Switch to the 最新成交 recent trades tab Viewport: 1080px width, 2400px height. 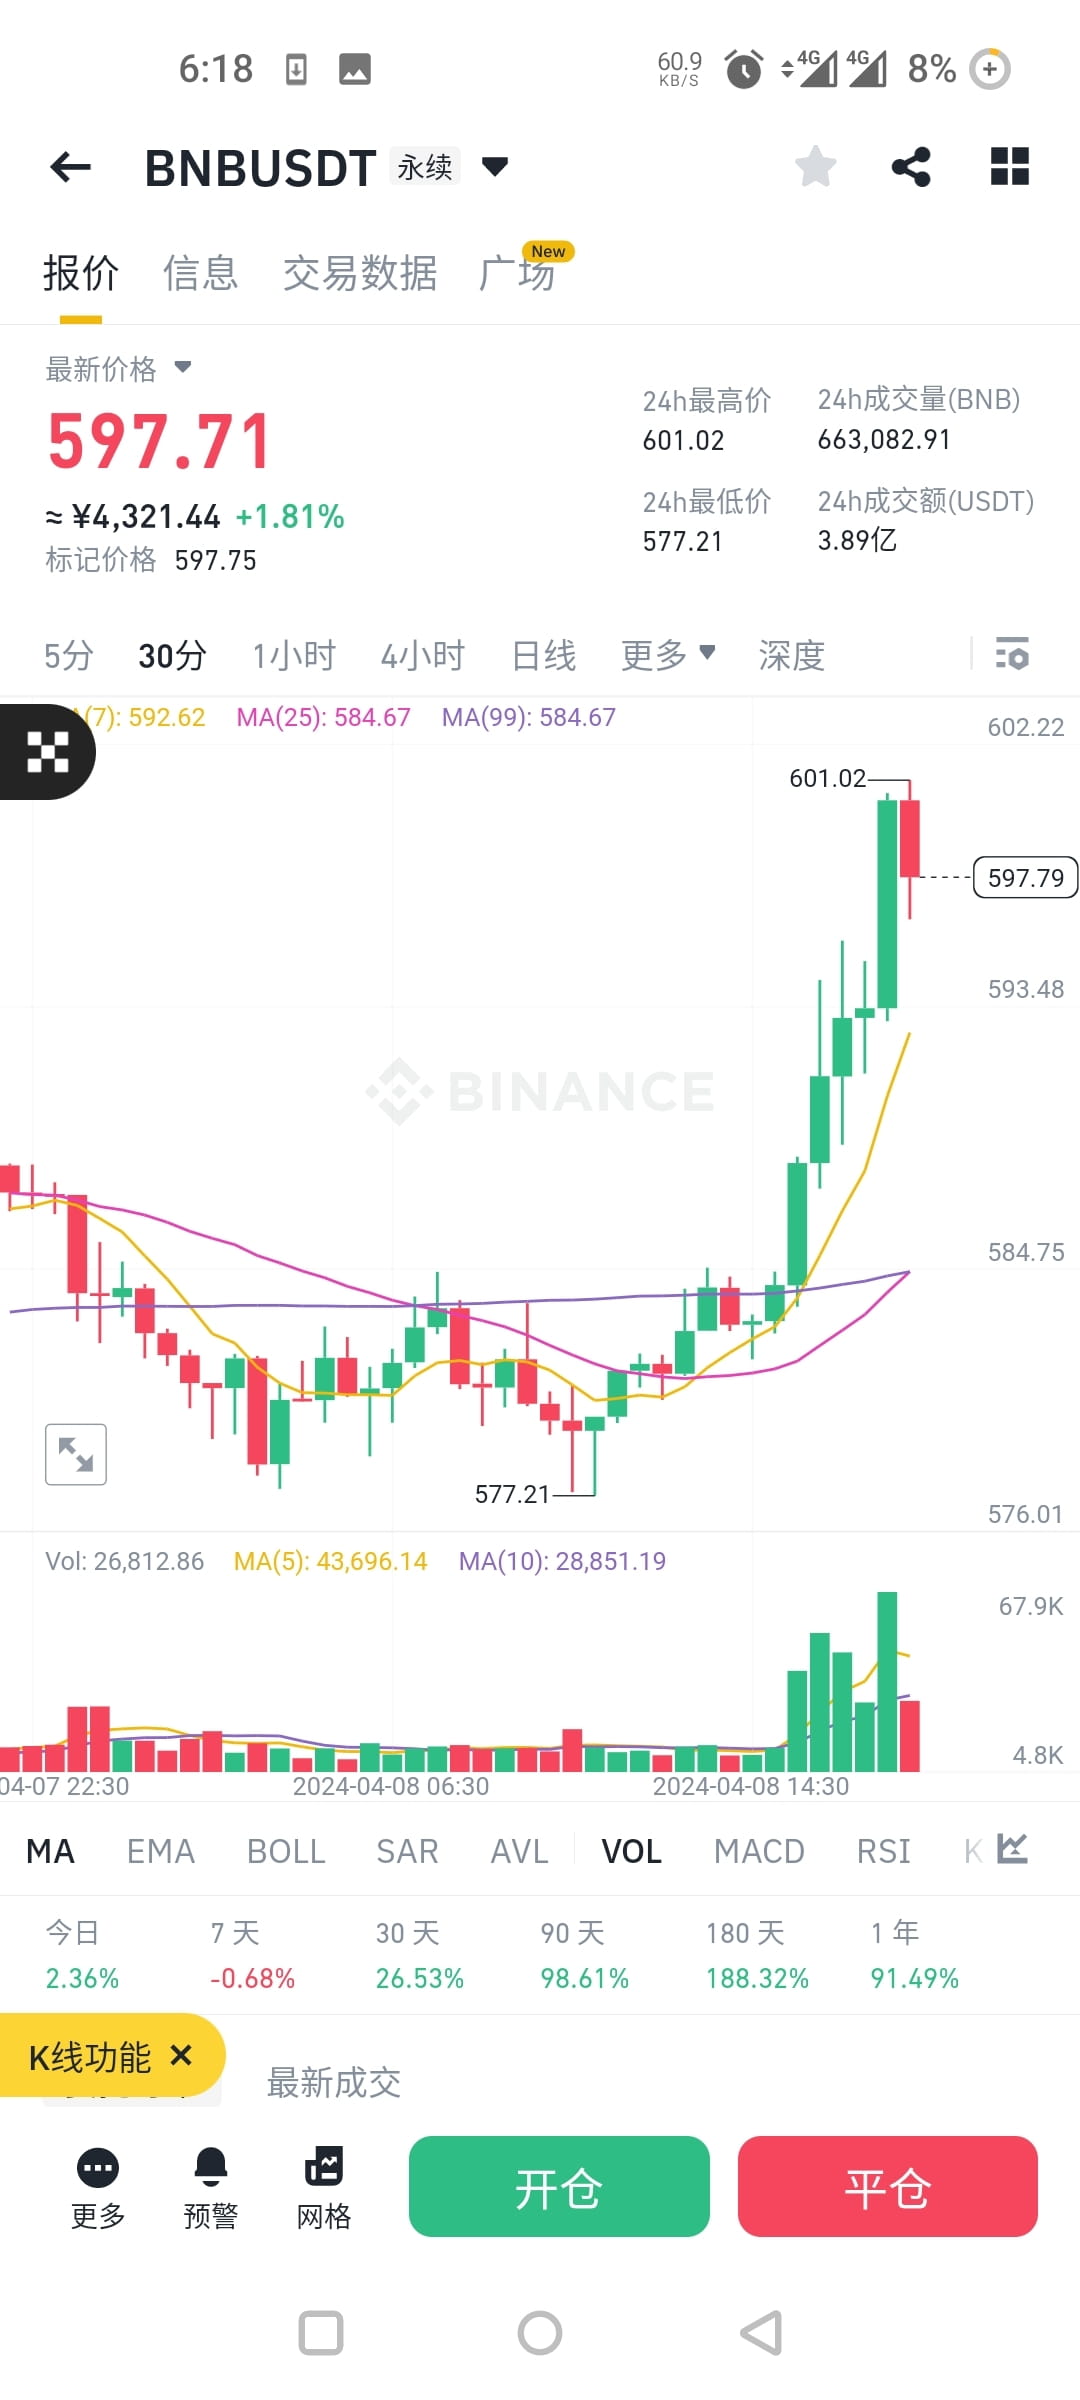[334, 2082]
